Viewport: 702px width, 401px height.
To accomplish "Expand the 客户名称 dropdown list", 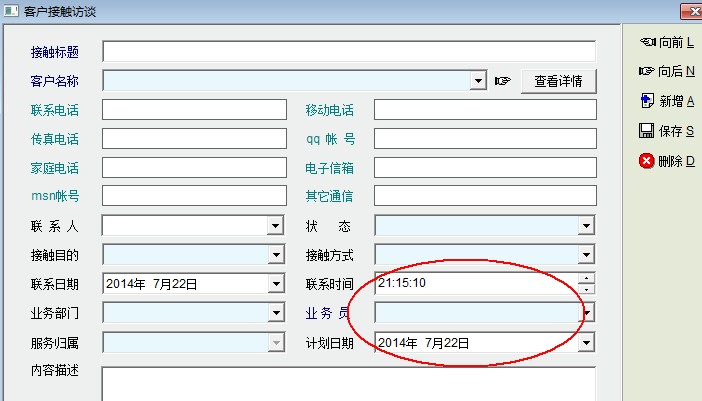I will pos(479,81).
